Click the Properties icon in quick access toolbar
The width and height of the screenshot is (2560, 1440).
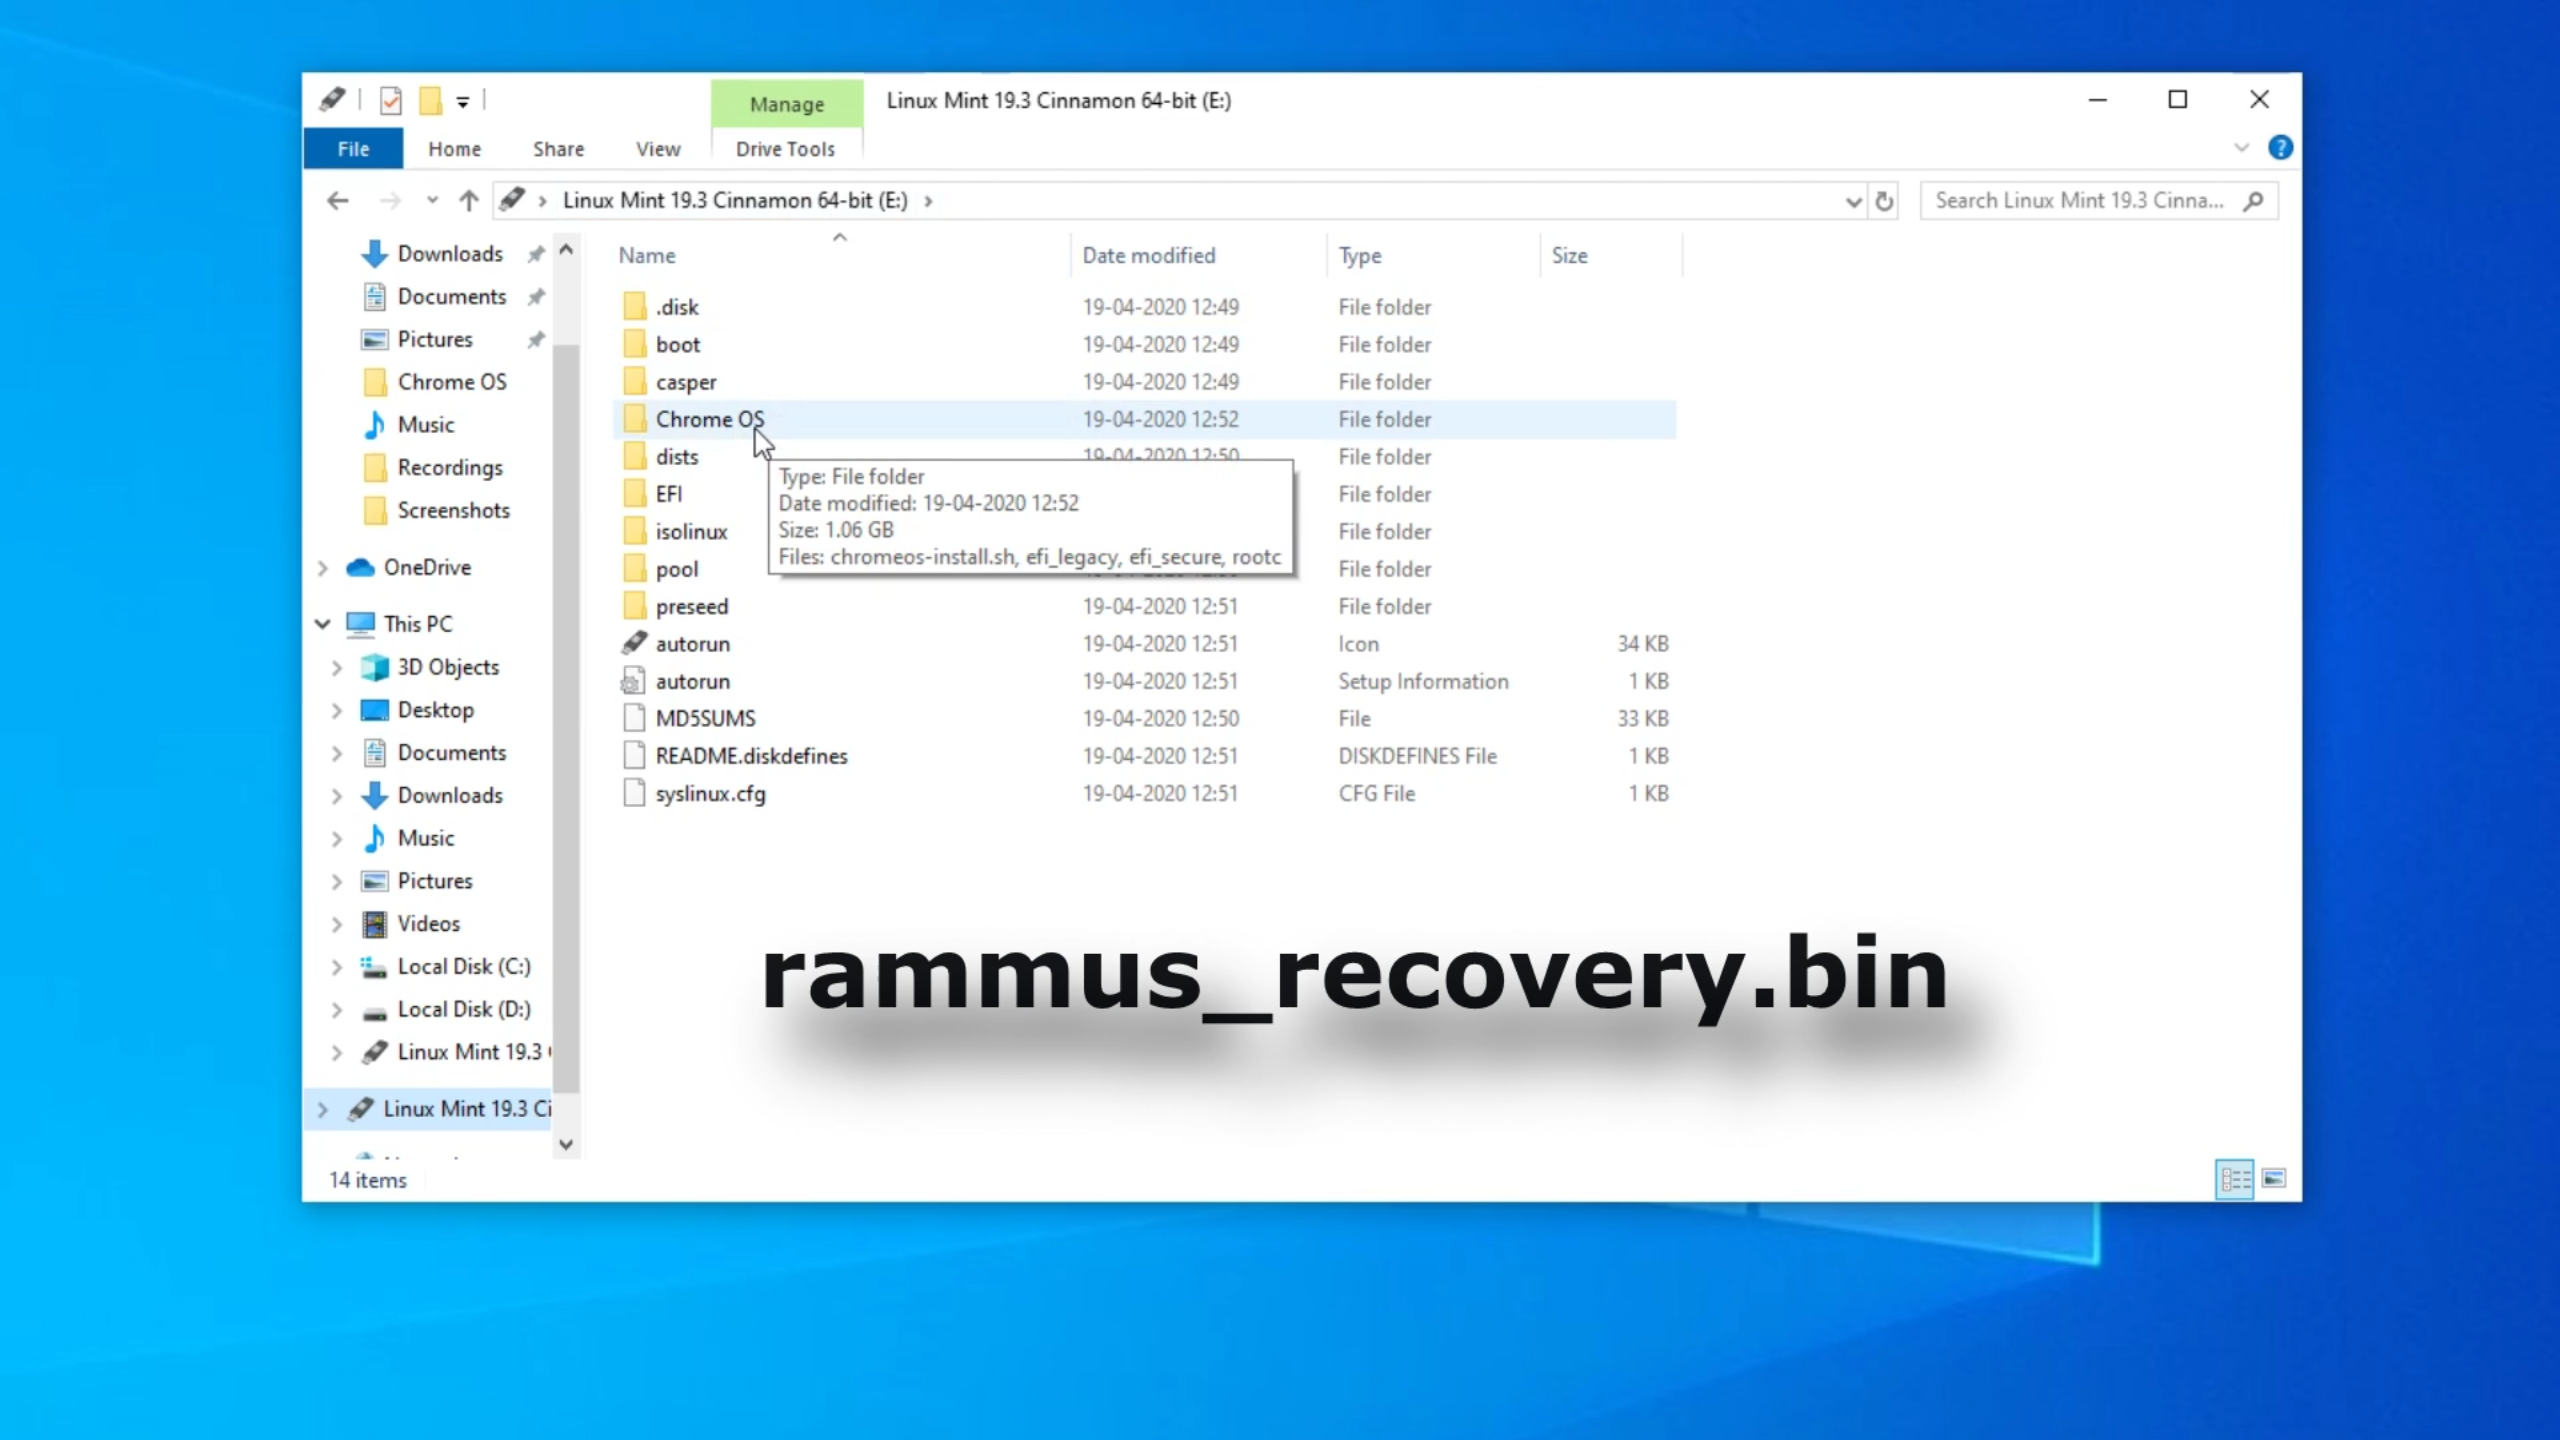[391, 100]
